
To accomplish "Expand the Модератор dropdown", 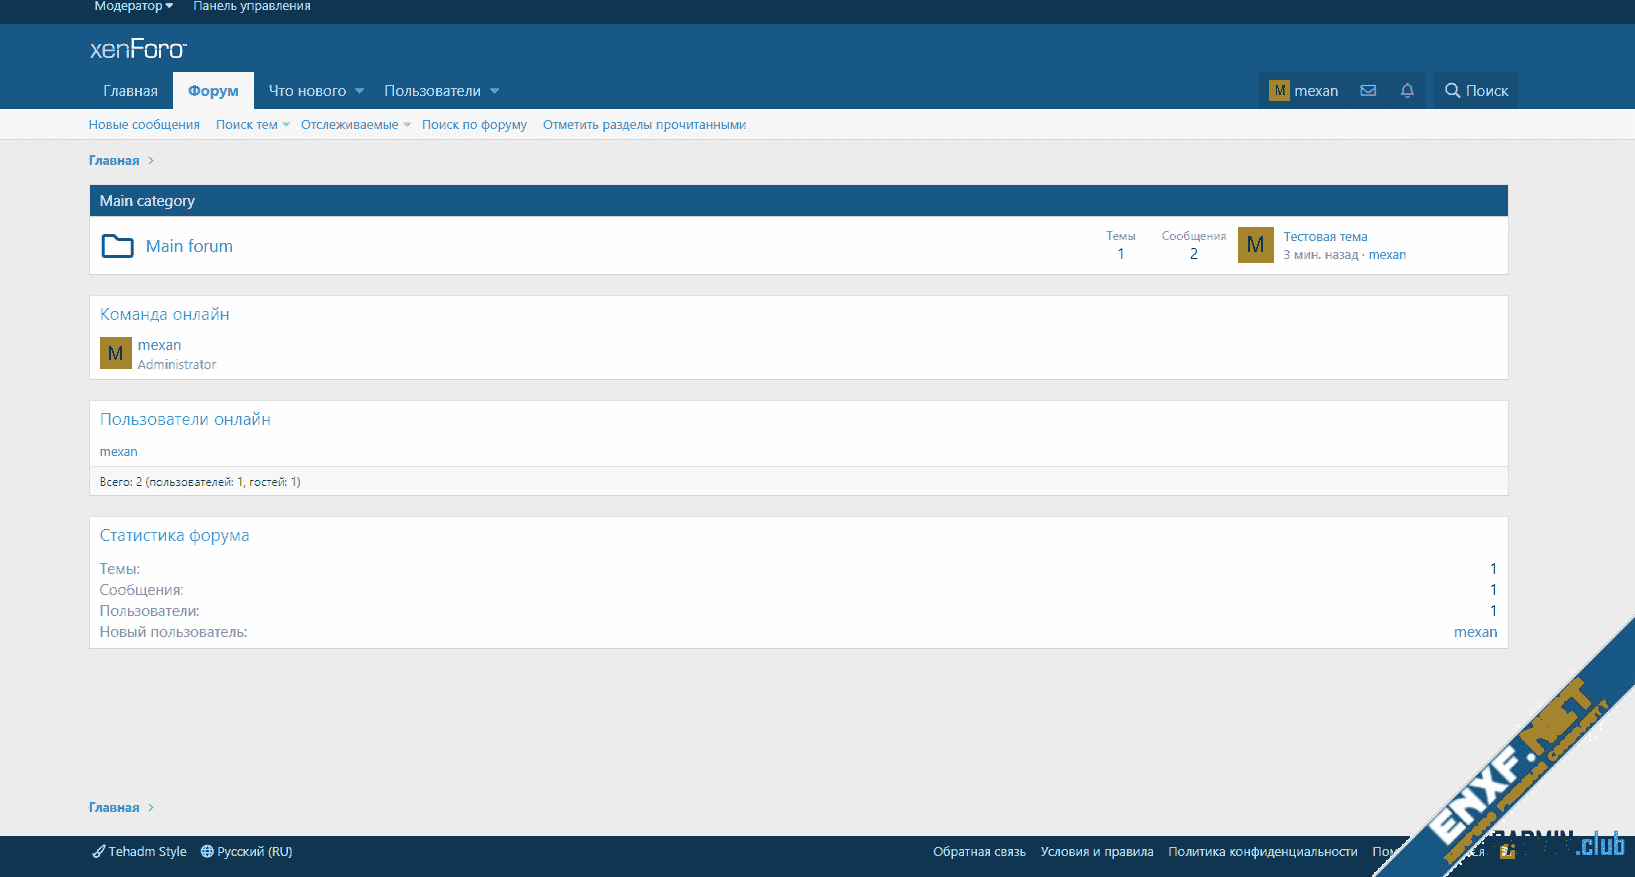I will tap(133, 6).
